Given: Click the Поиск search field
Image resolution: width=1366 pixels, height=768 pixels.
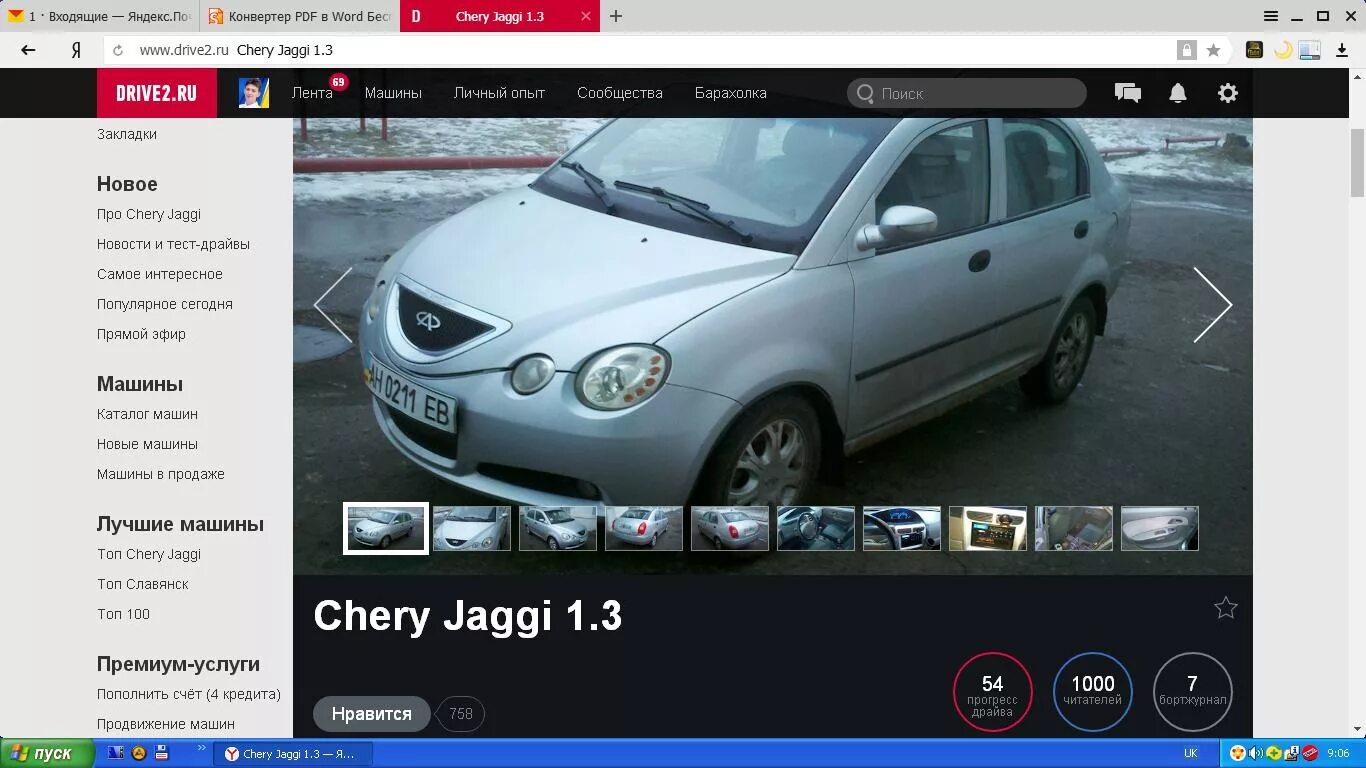Looking at the screenshot, I should (x=967, y=93).
